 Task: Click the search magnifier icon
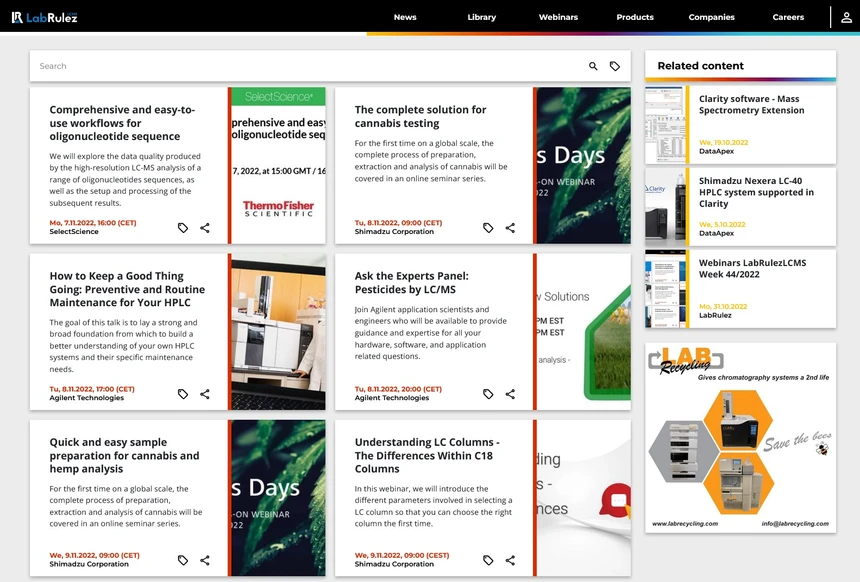click(x=593, y=66)
